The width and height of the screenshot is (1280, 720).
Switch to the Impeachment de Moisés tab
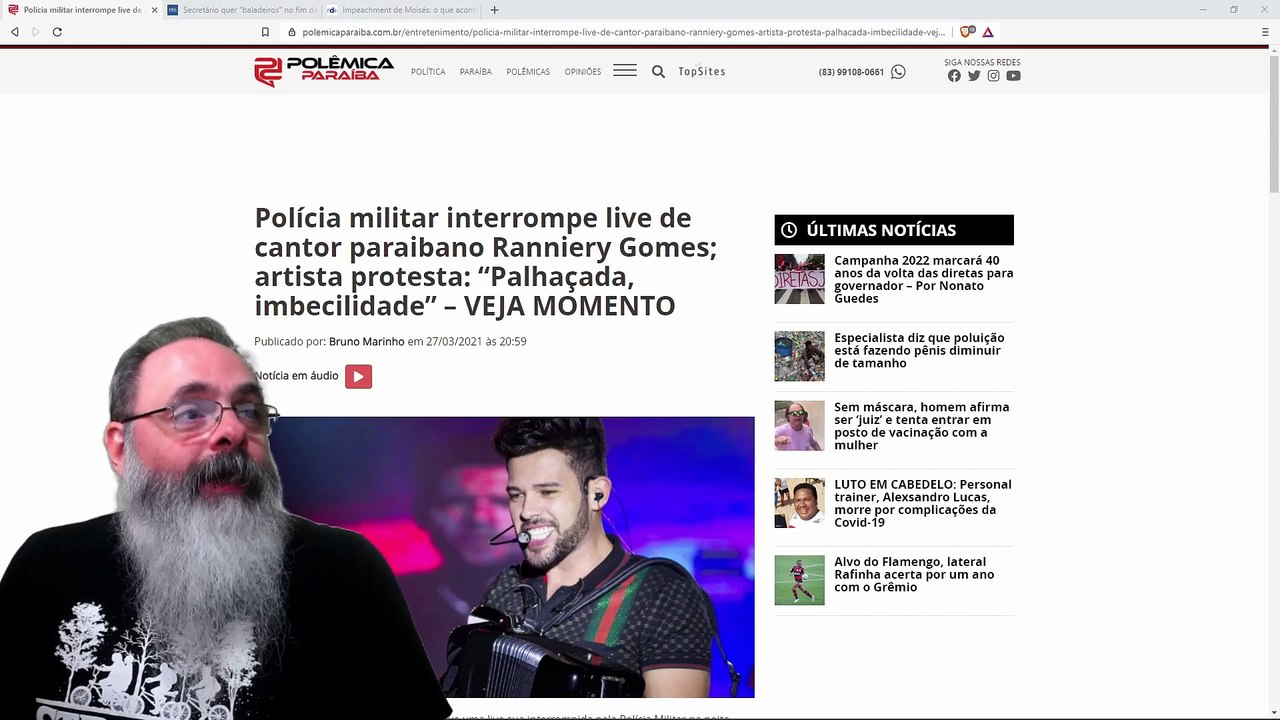coord(403,10)
